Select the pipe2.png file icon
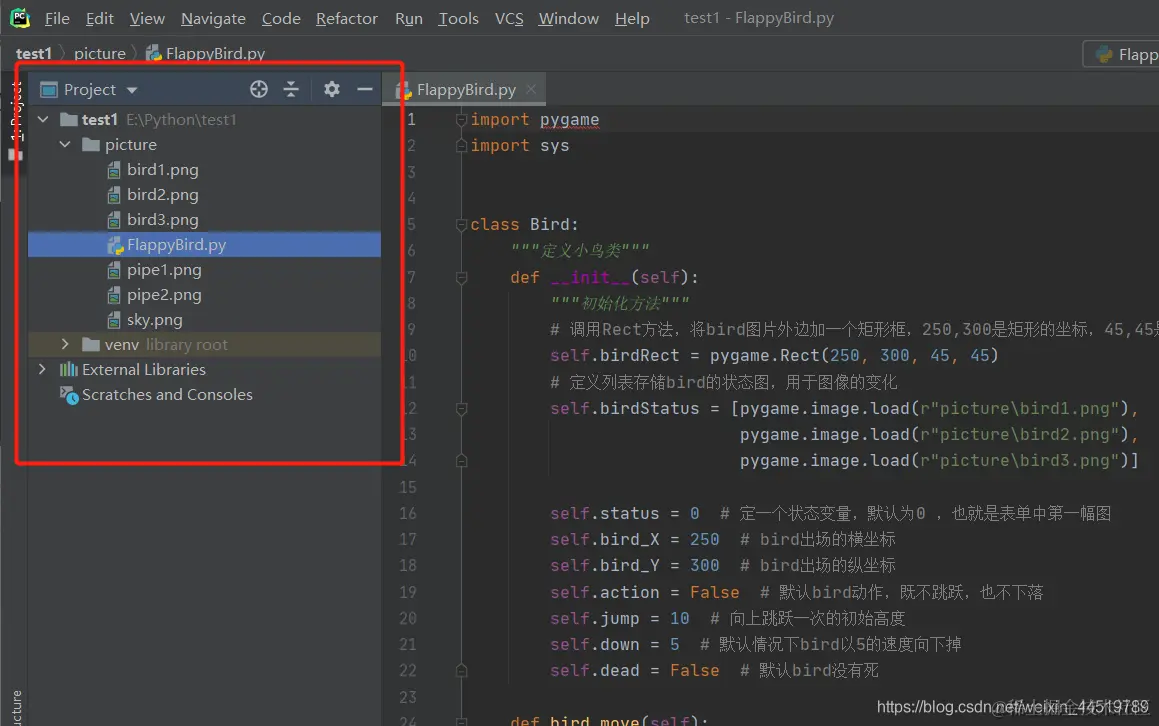The width and height of the screenshot is (1159, 726). [114, 296]
